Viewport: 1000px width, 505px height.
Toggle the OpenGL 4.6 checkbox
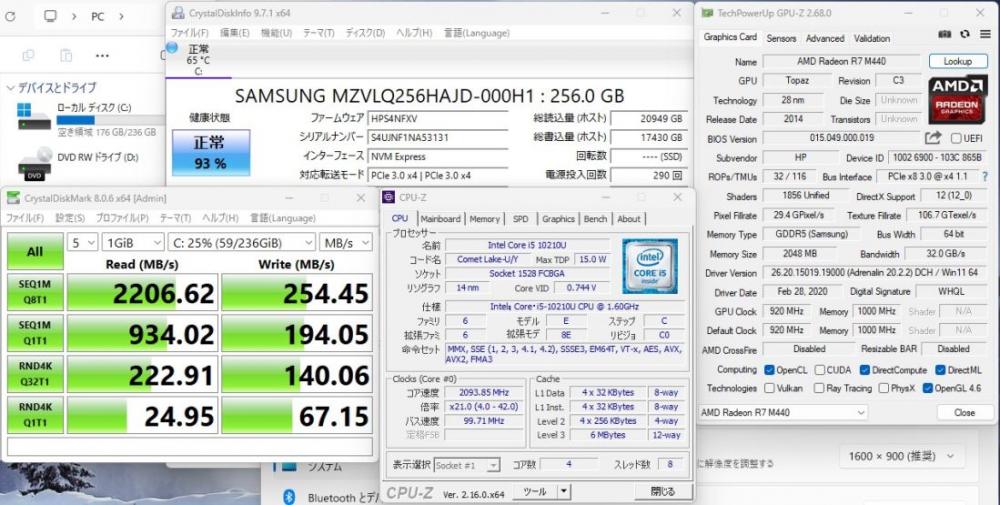(927, 388)
